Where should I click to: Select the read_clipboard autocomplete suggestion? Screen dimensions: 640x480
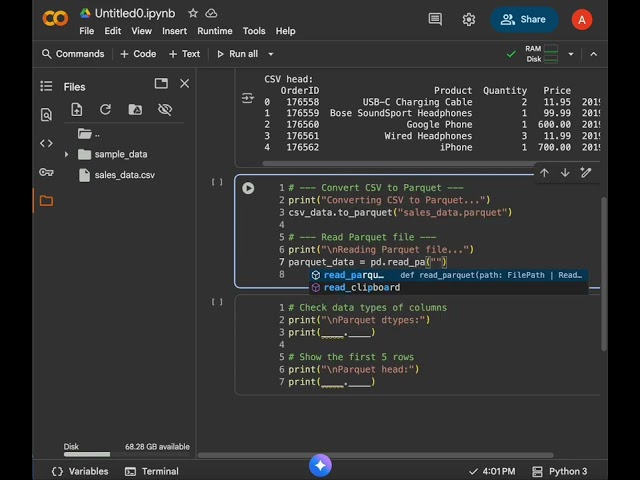pyautogui.click(x=449, y=287)
